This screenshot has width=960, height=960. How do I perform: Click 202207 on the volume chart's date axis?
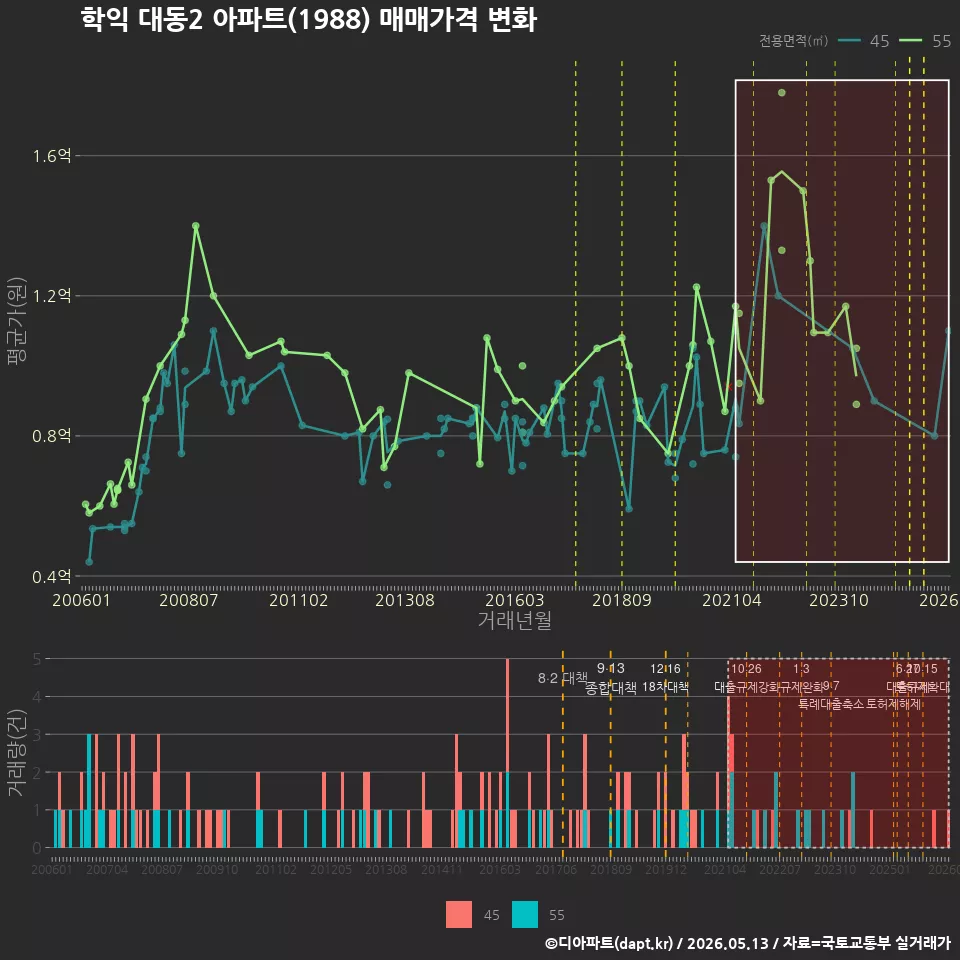click(x=780, y=869)
